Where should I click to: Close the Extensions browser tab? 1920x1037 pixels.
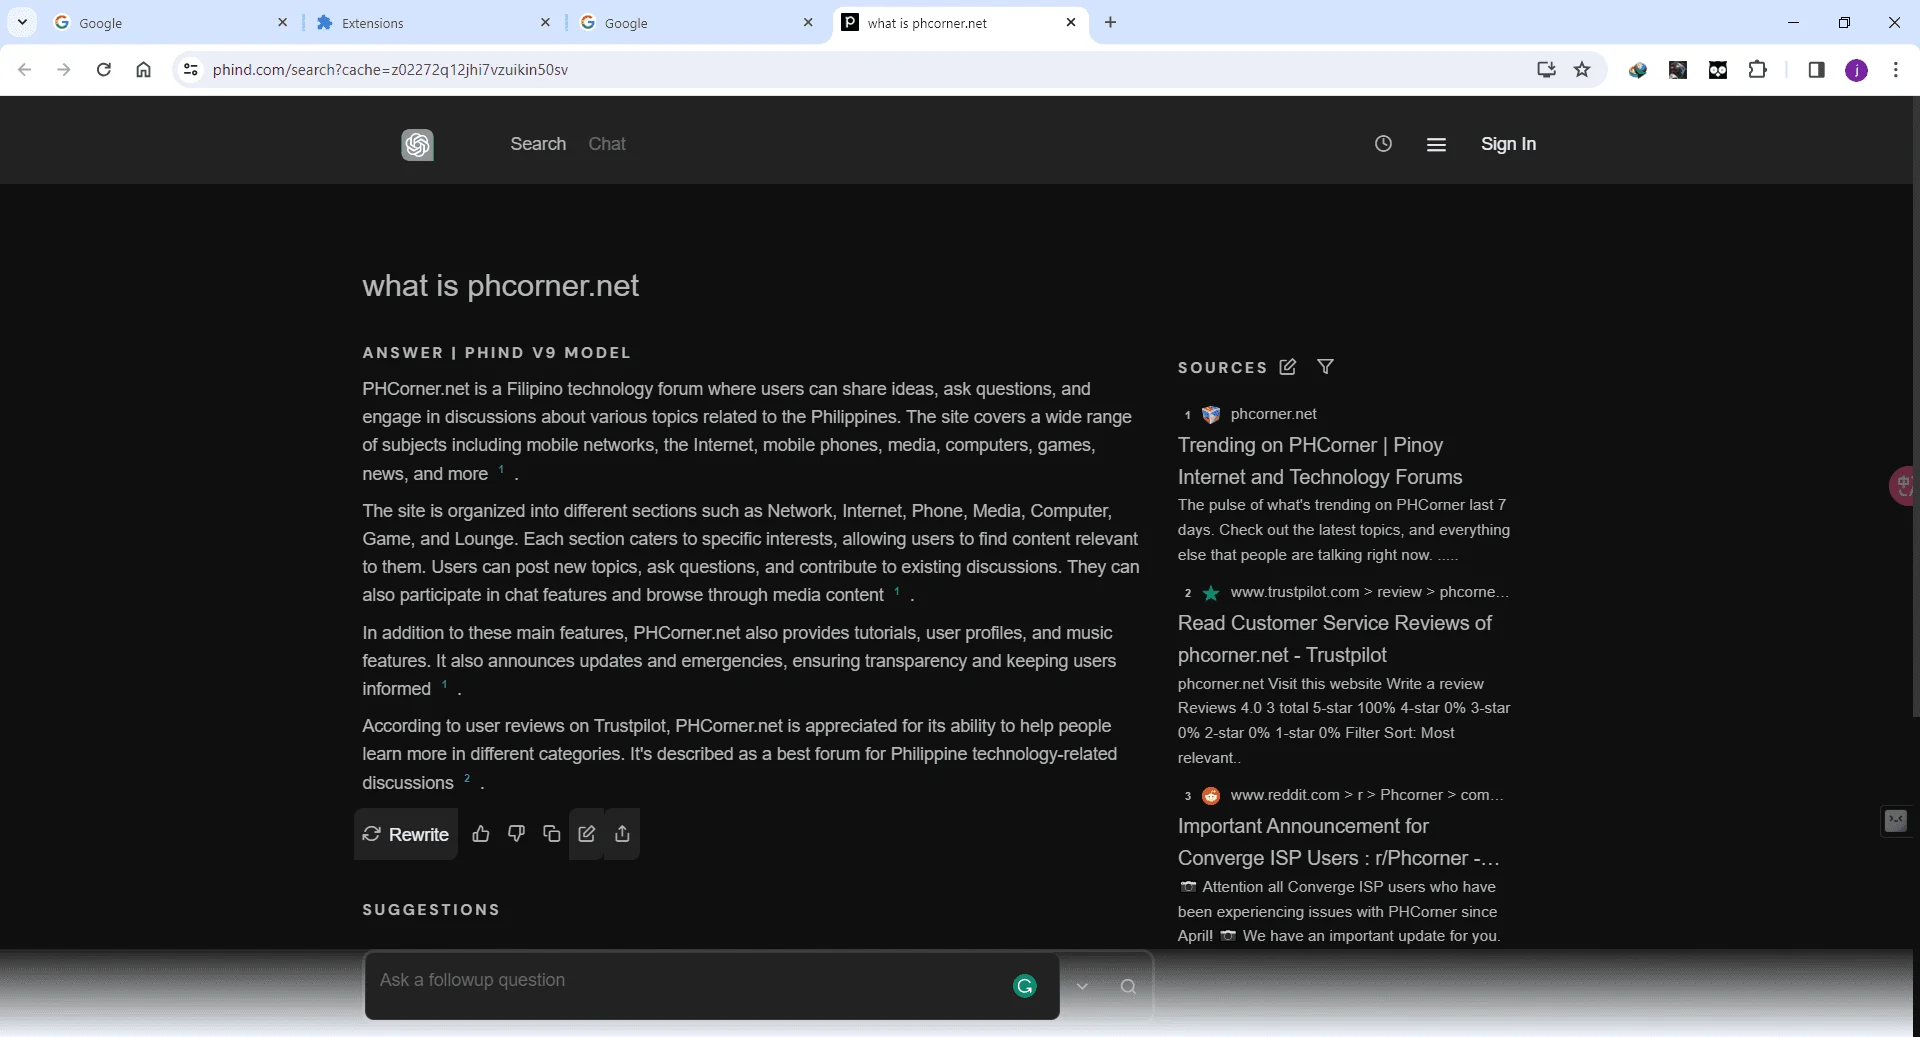coord(545,22)
